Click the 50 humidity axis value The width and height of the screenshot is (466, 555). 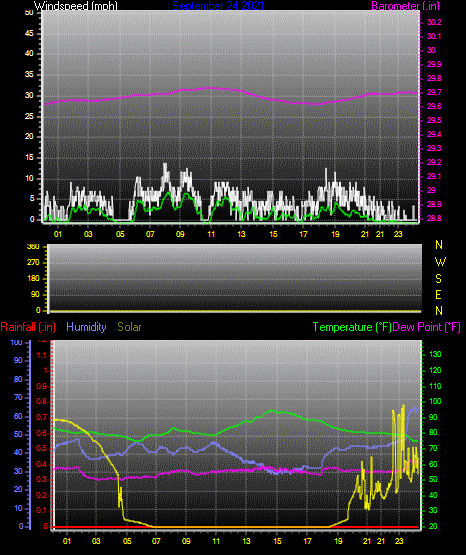pyautogui.click(x=18, y=434)
